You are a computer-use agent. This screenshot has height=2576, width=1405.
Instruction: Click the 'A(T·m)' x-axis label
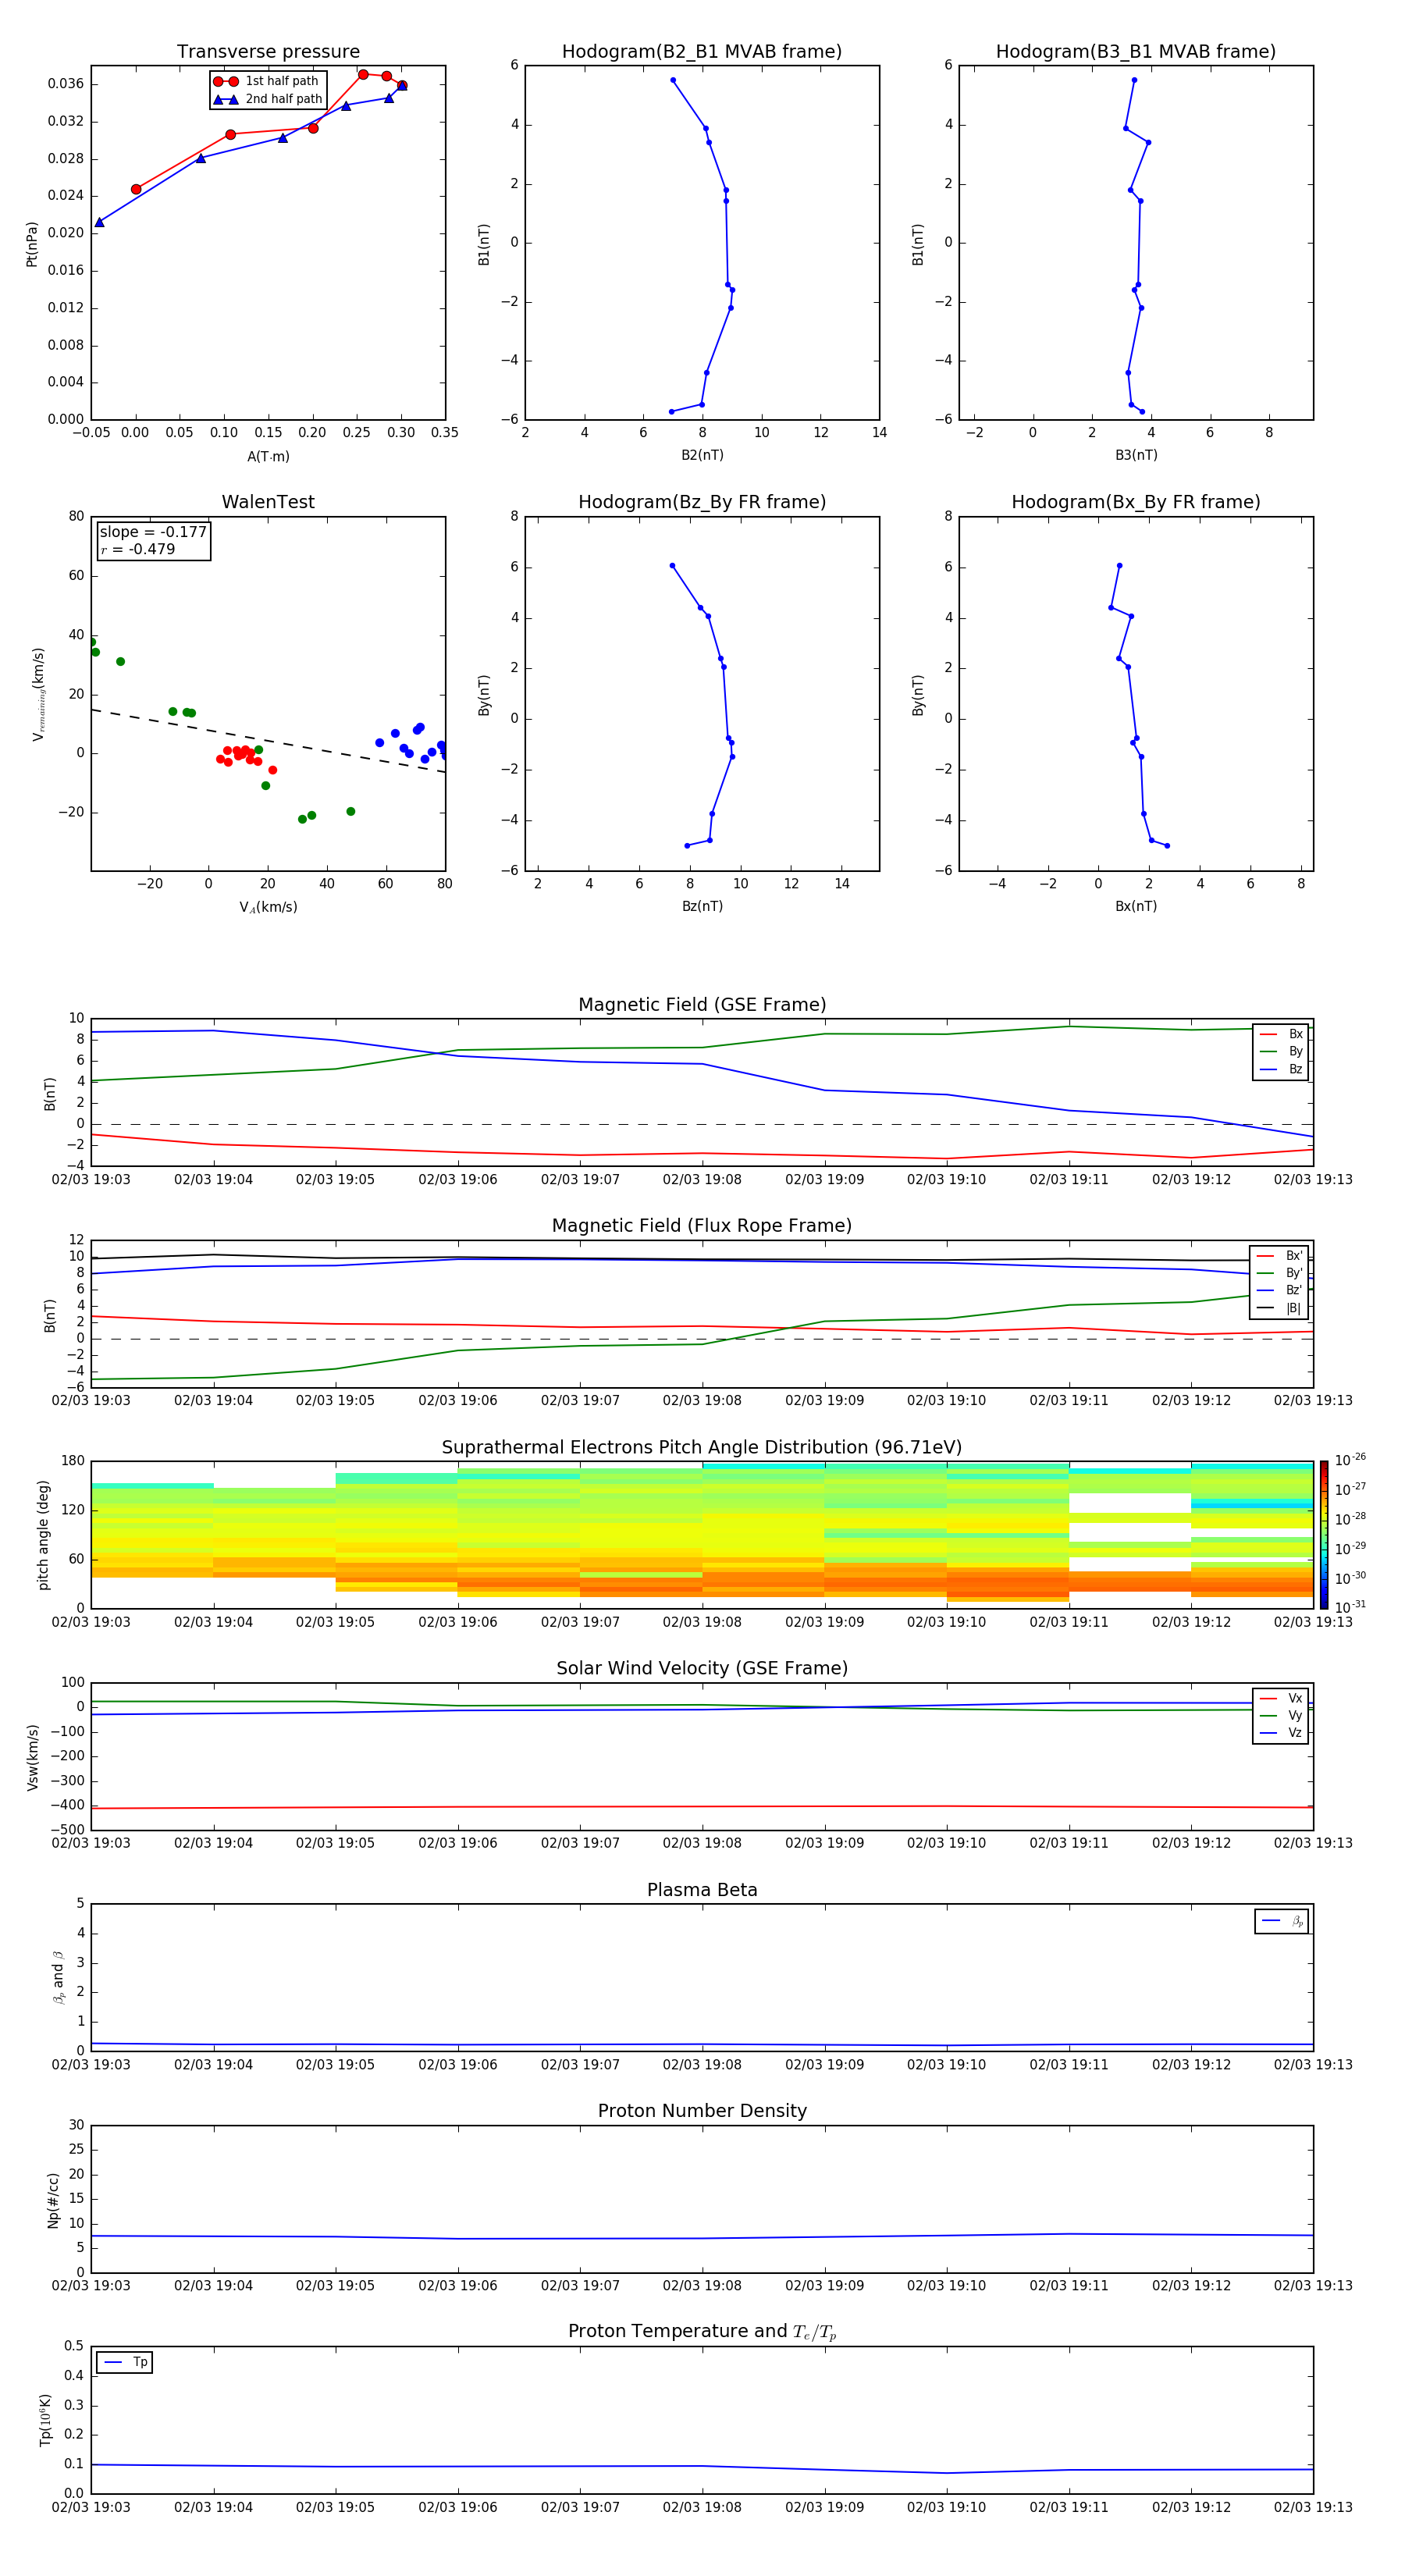(268, 456)
